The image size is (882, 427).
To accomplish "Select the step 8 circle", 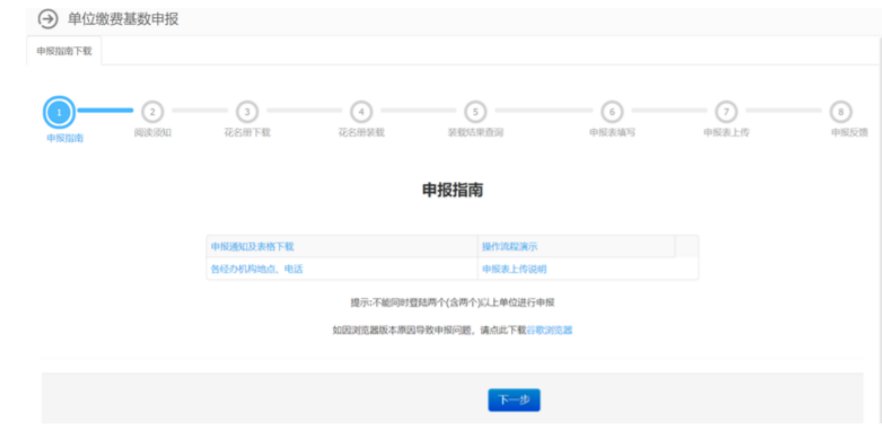I will 842,111.
